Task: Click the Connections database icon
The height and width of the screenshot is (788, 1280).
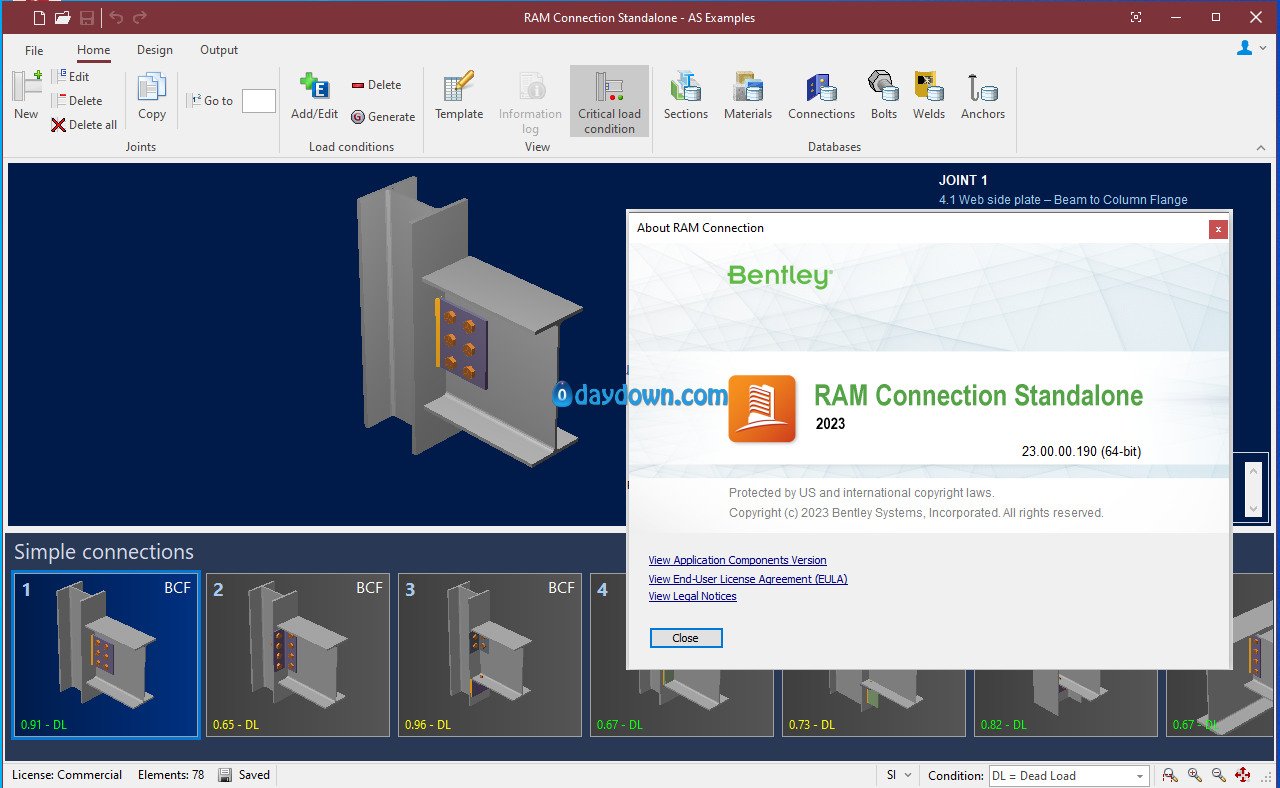Action: pyautogui.click(x=821, y=96)
